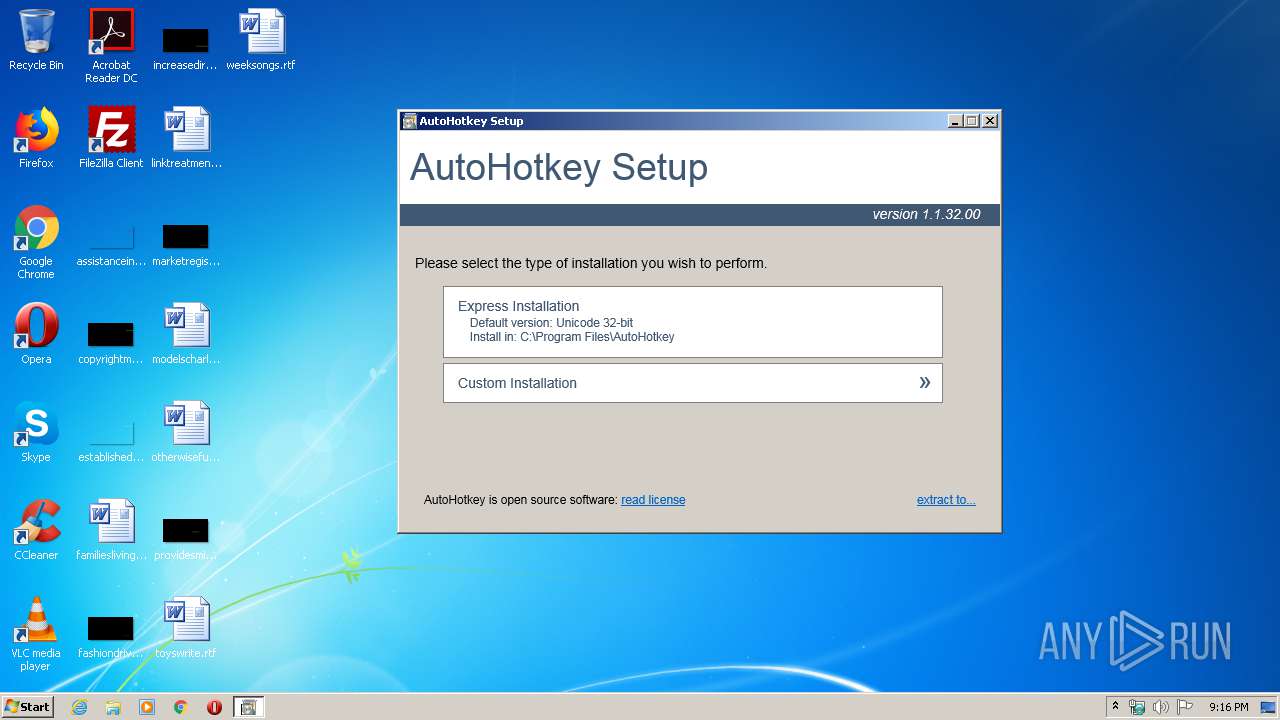Open Custom Installation options
The height and width of the screenshot is (720, 1280).
coord(692,383)
